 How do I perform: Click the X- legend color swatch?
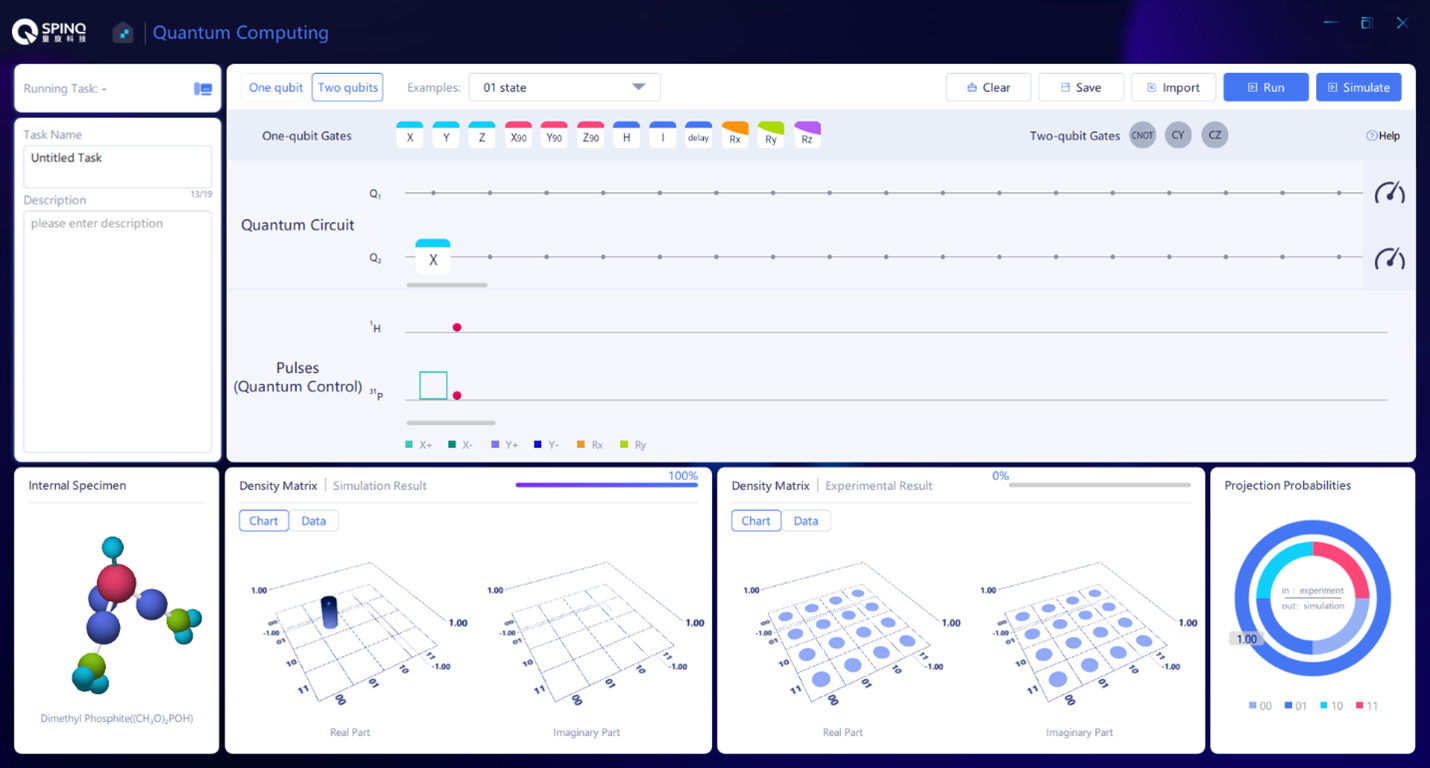pos(452,445)
